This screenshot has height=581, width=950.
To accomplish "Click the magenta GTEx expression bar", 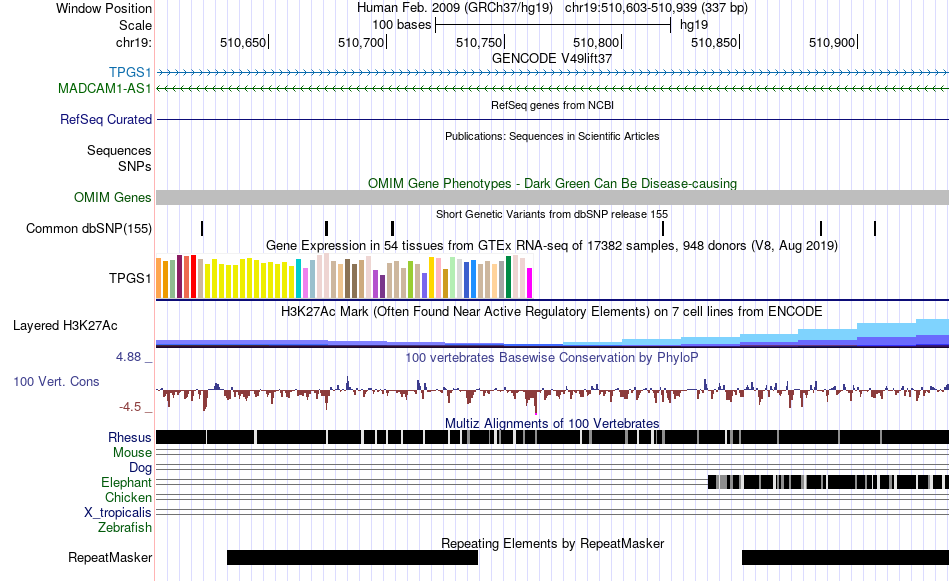I will coord(529,283).
